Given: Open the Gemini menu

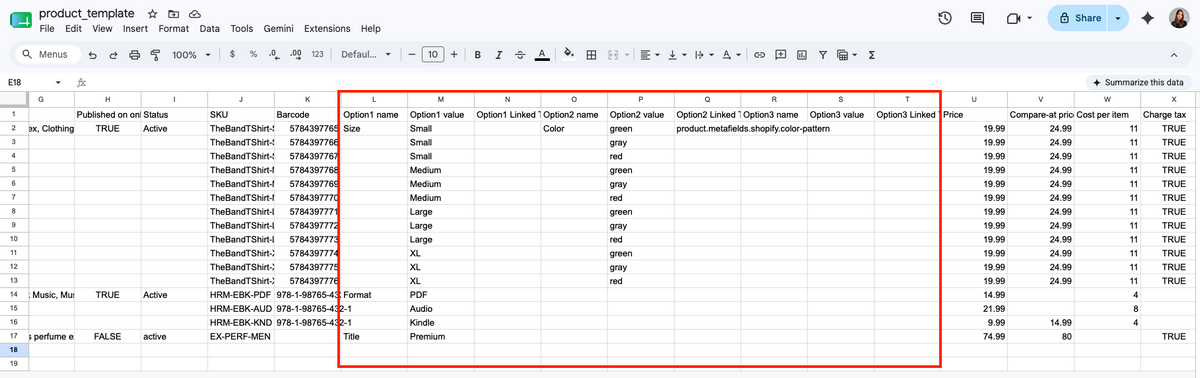Looking at the screenshot, I should (x=279, y=29).
